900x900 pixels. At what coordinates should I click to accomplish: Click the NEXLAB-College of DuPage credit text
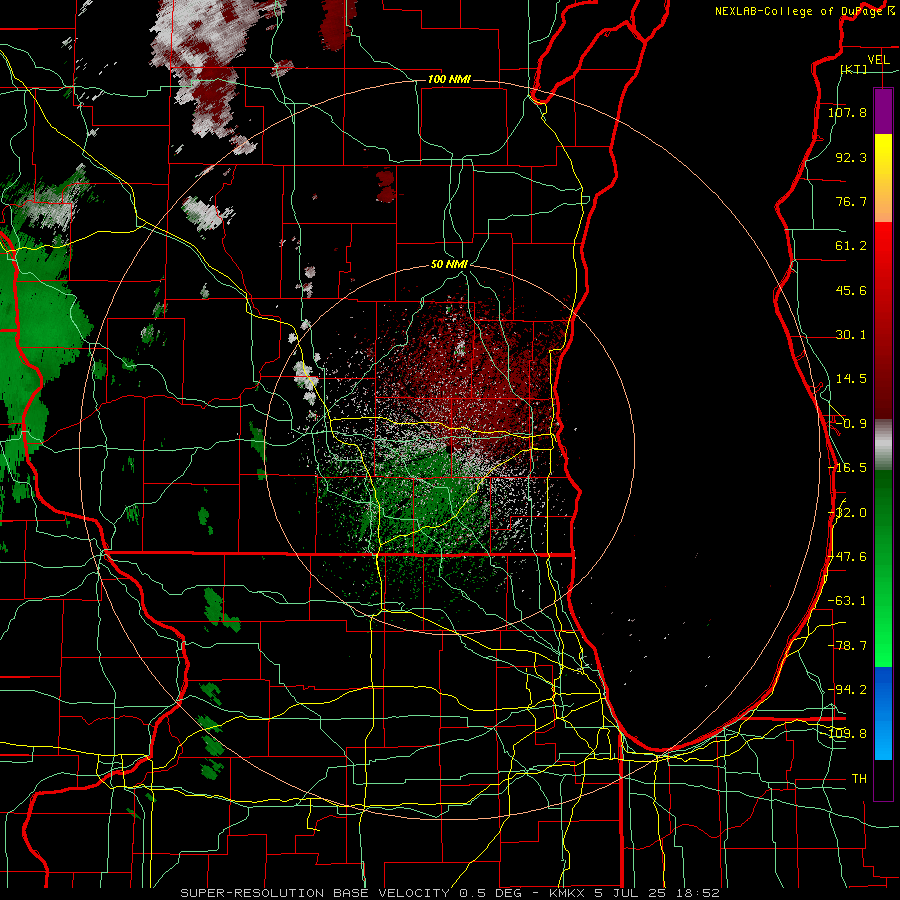coord(804,11)
